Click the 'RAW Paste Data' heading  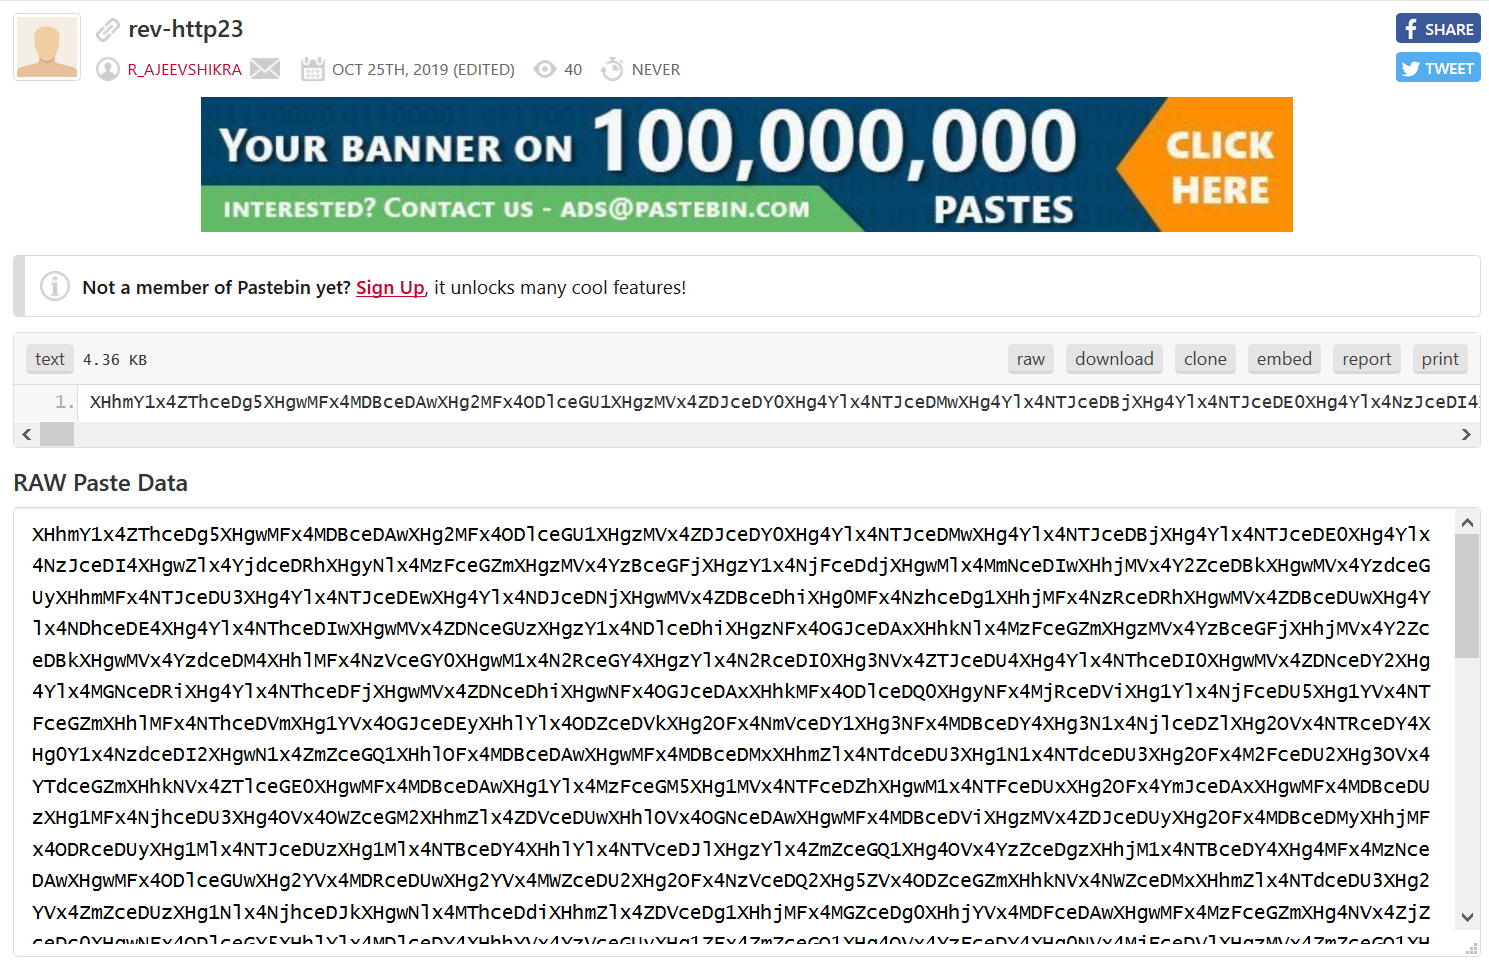(101, 483)
